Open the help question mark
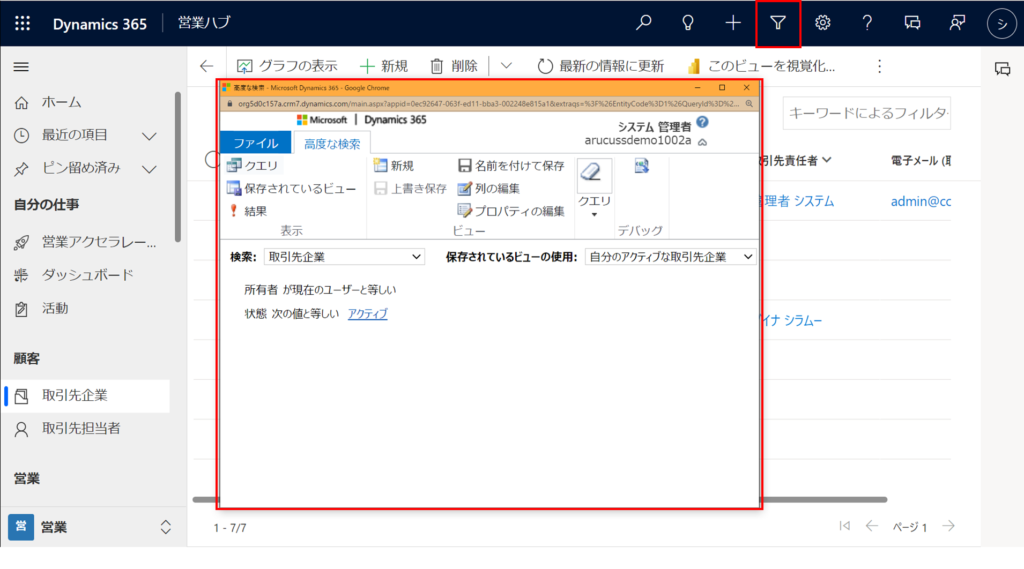Screen dimensions: 1024x569 click(867, 23)
